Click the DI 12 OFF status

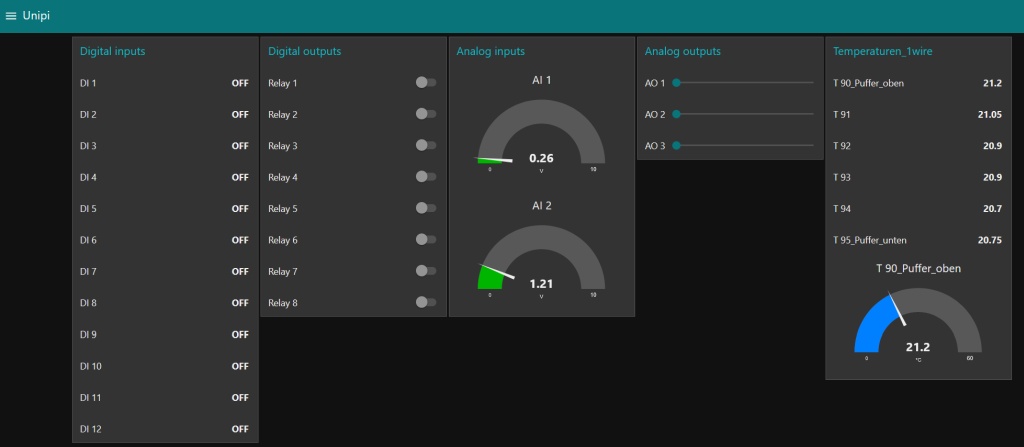coord(240,429)
